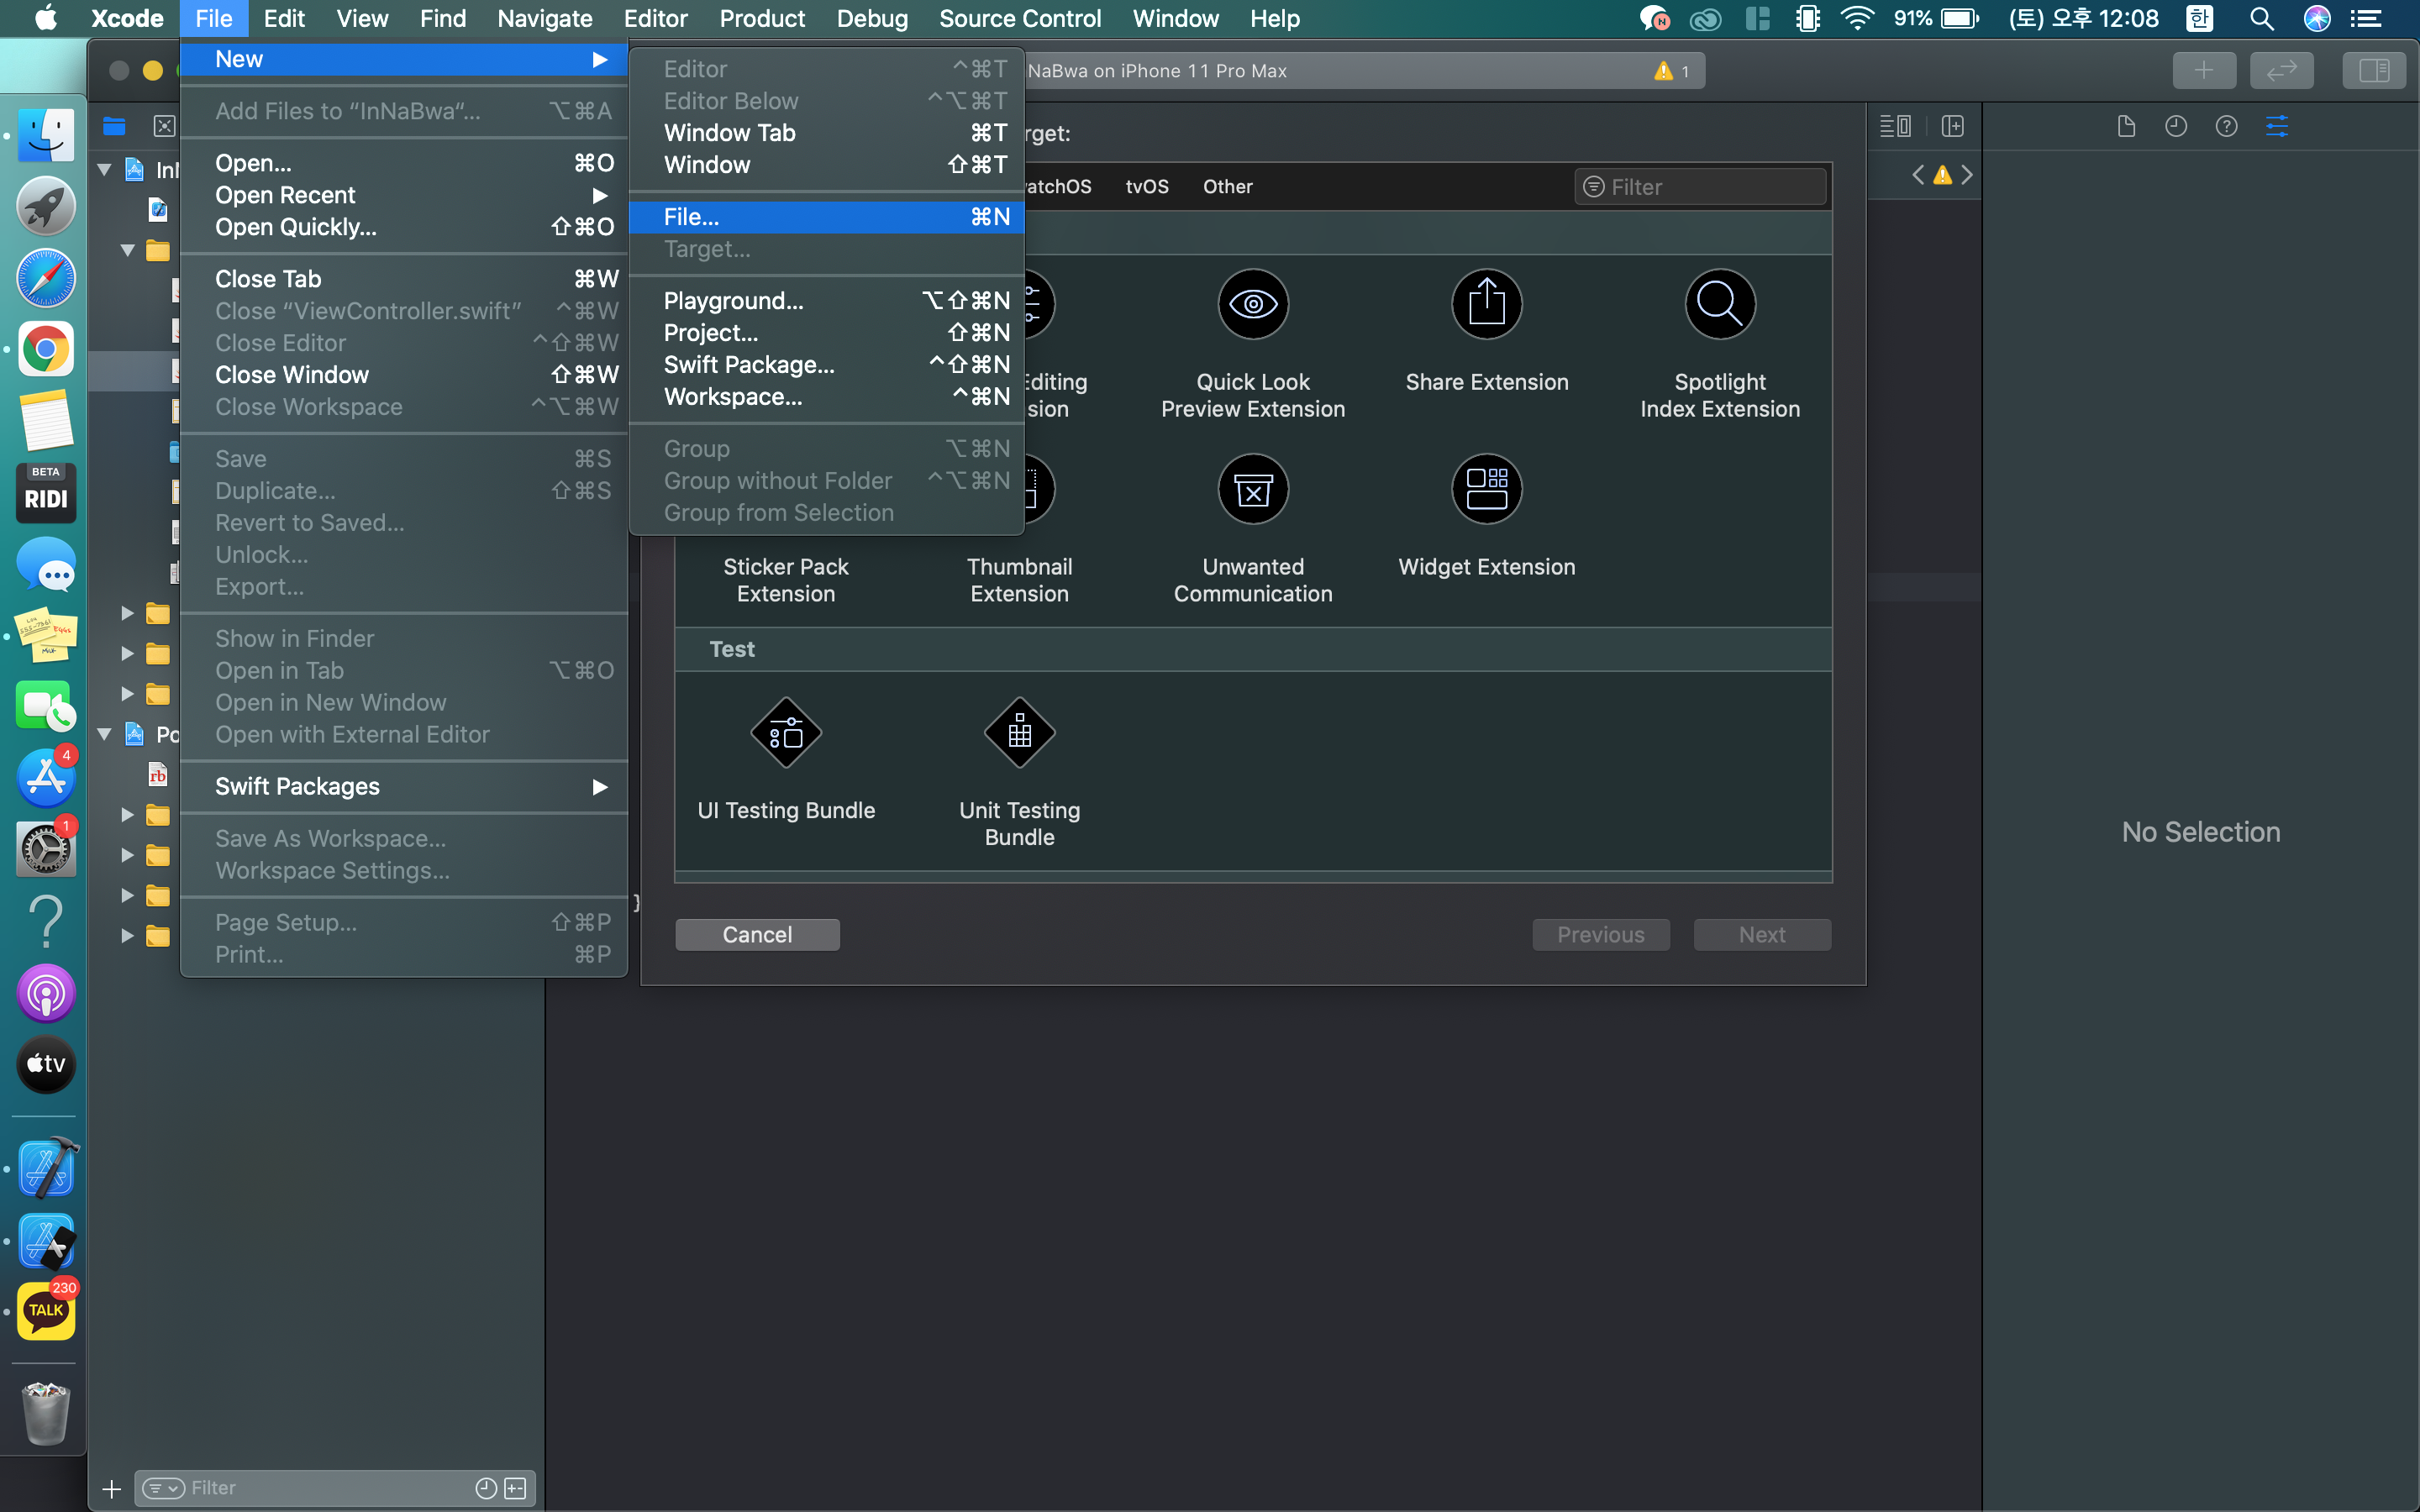Select the UI Testing Bundle template
2420x1512 pixels.
pyautogui.click(x=786, y=733)
